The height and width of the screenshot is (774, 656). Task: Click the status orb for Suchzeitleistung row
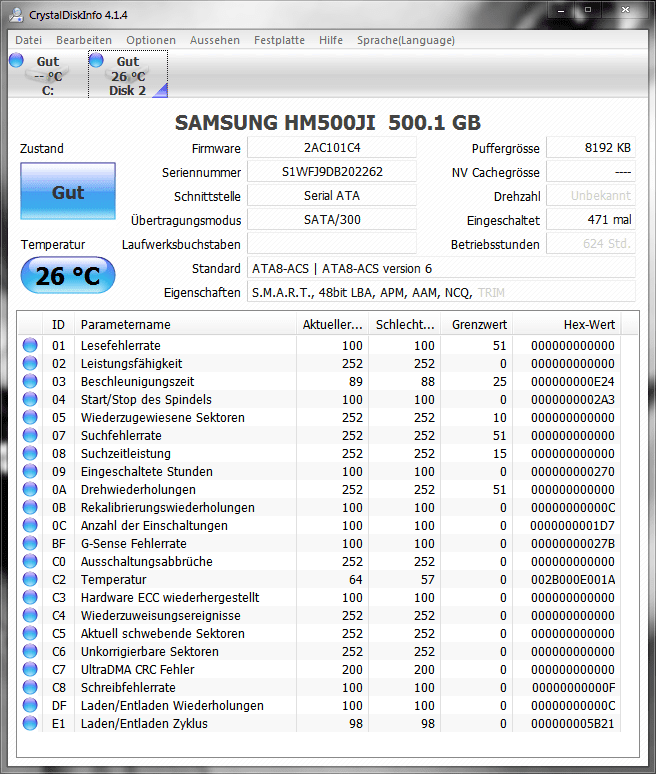pyautogui.click(x=30, y=453)
